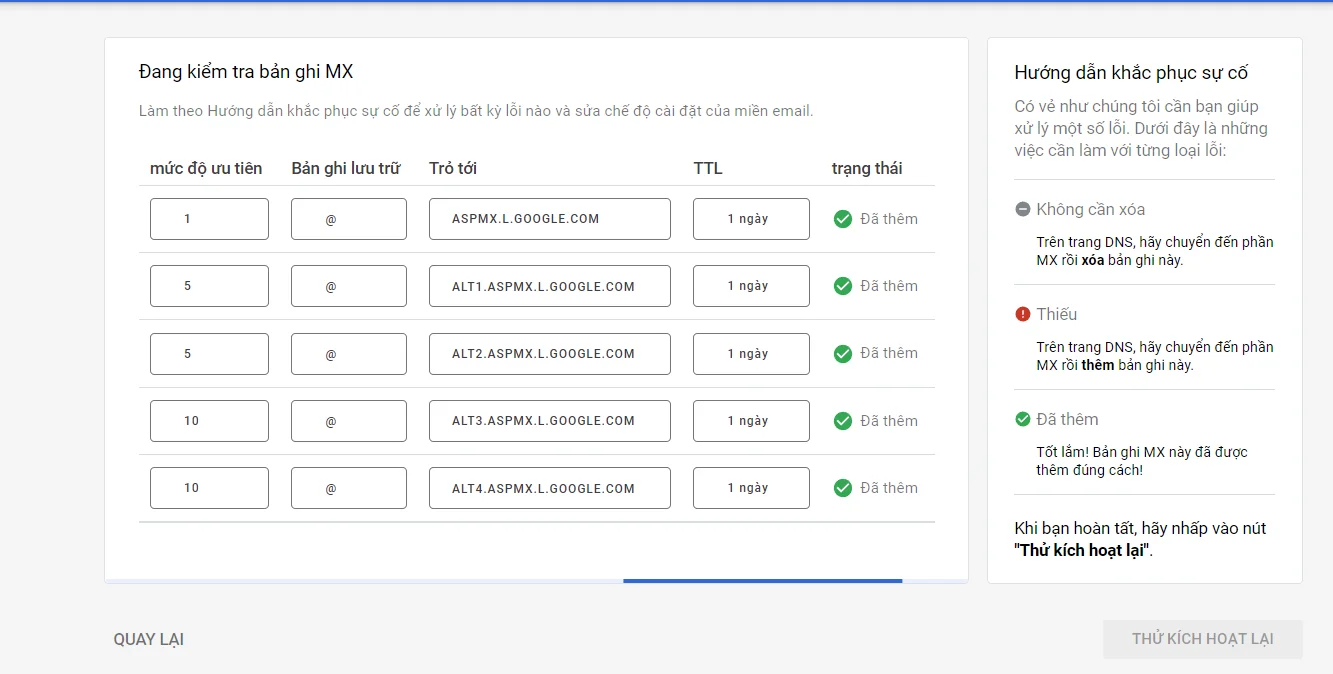Click the THỬ KÍCH HOẠT LẠI button
1333x674 pixels.
[x=1203, y=639]
